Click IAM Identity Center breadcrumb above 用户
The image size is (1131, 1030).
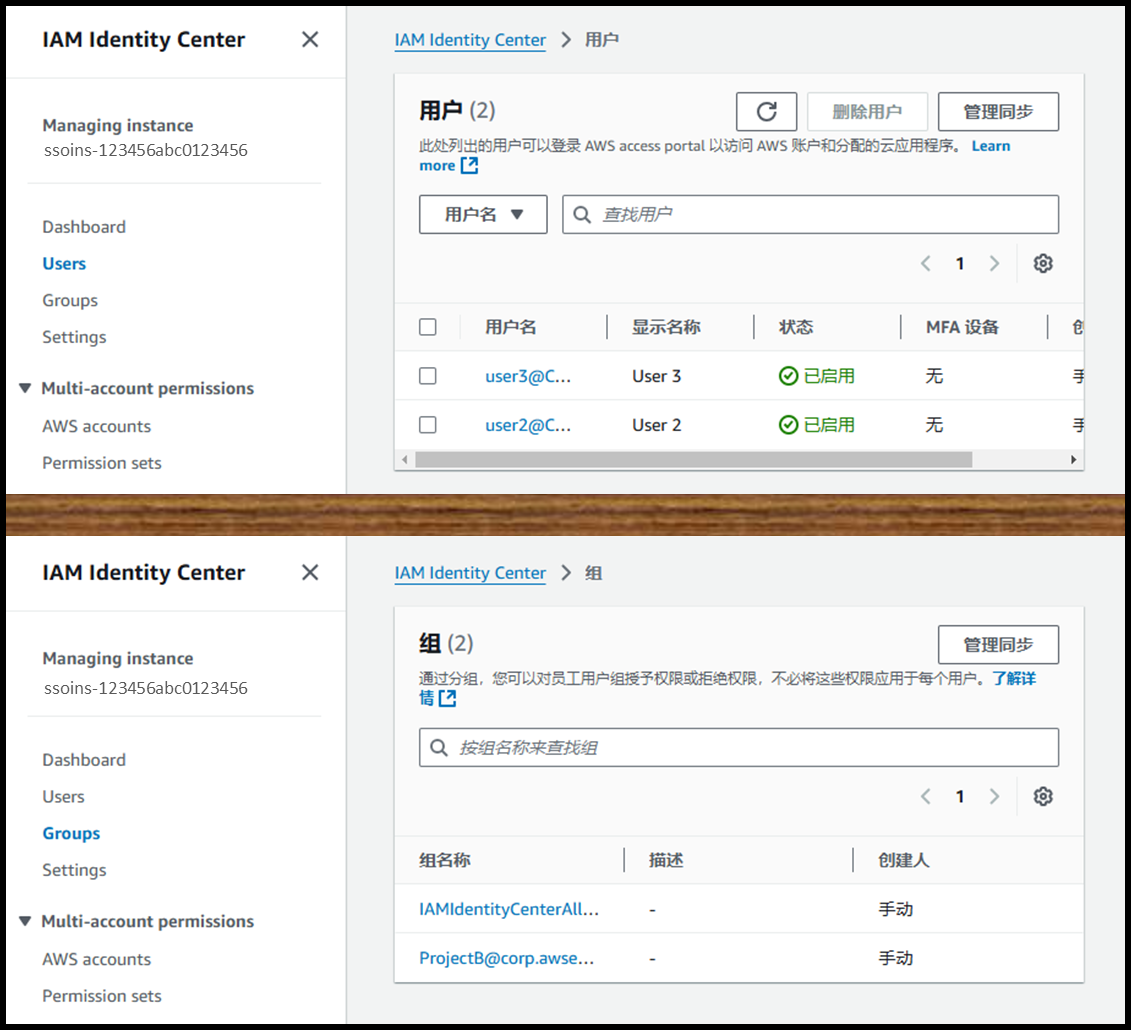coord(470,40)
